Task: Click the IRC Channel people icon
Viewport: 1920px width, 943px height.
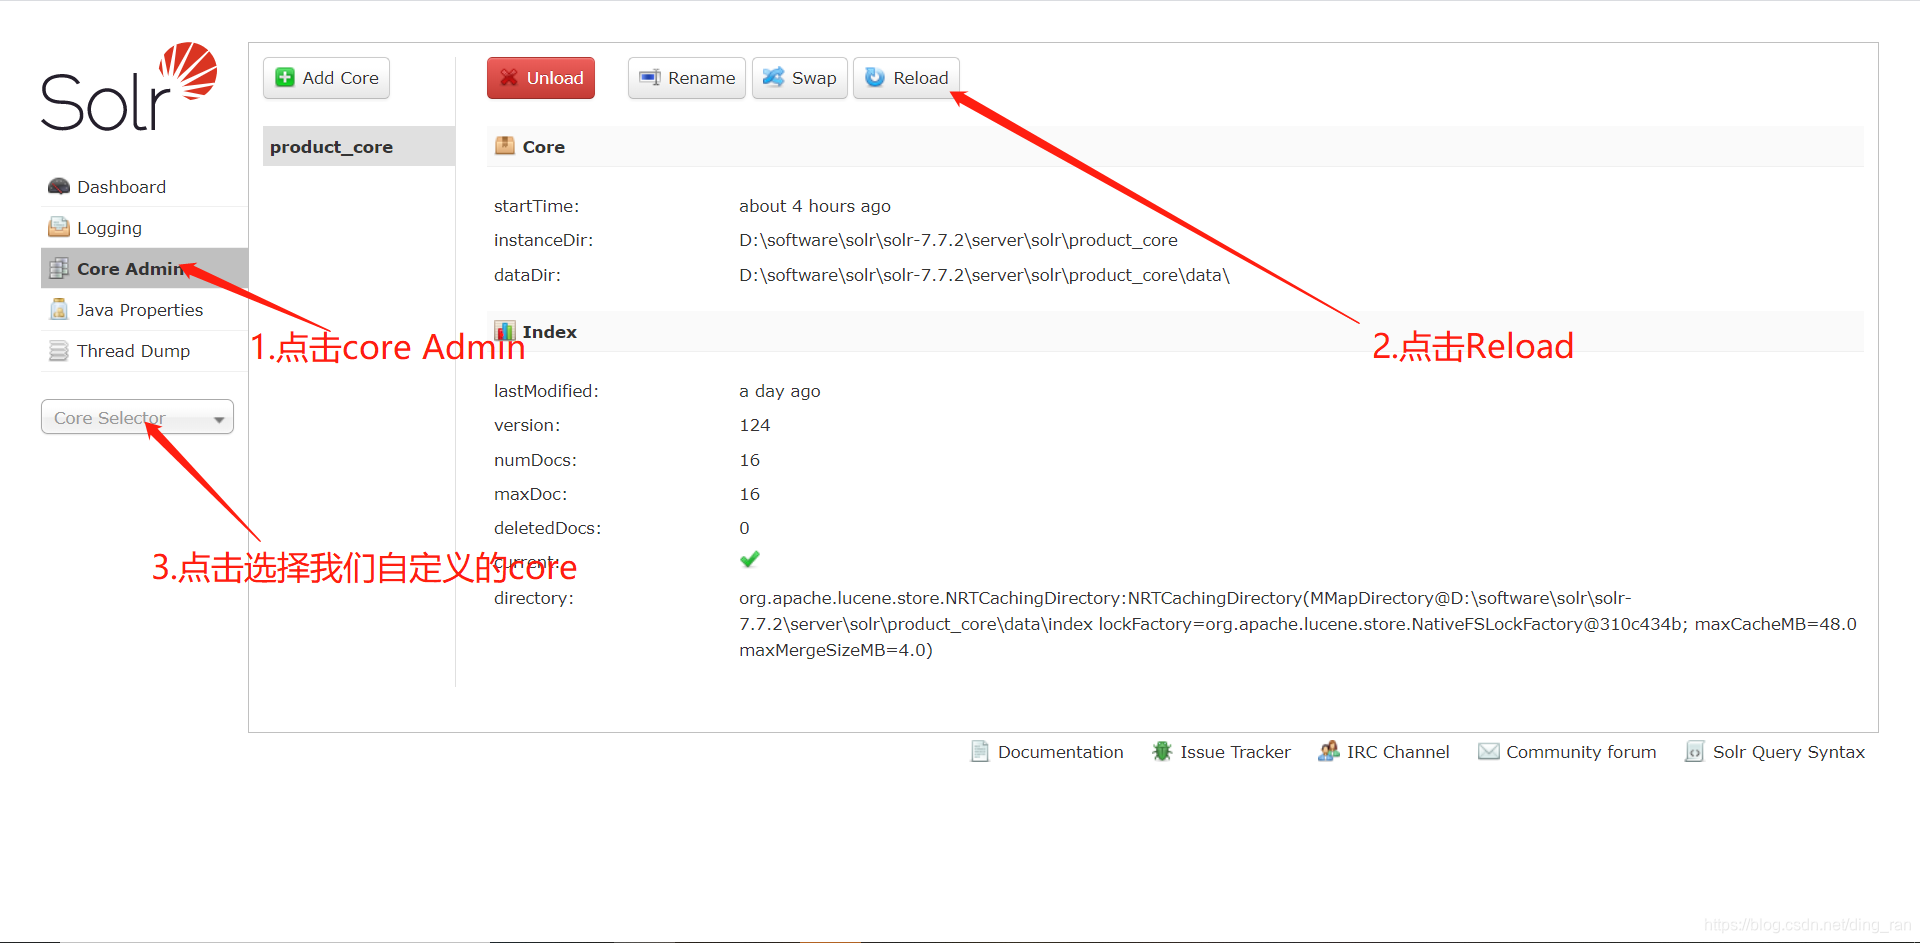Action: tap(1328, 751)
